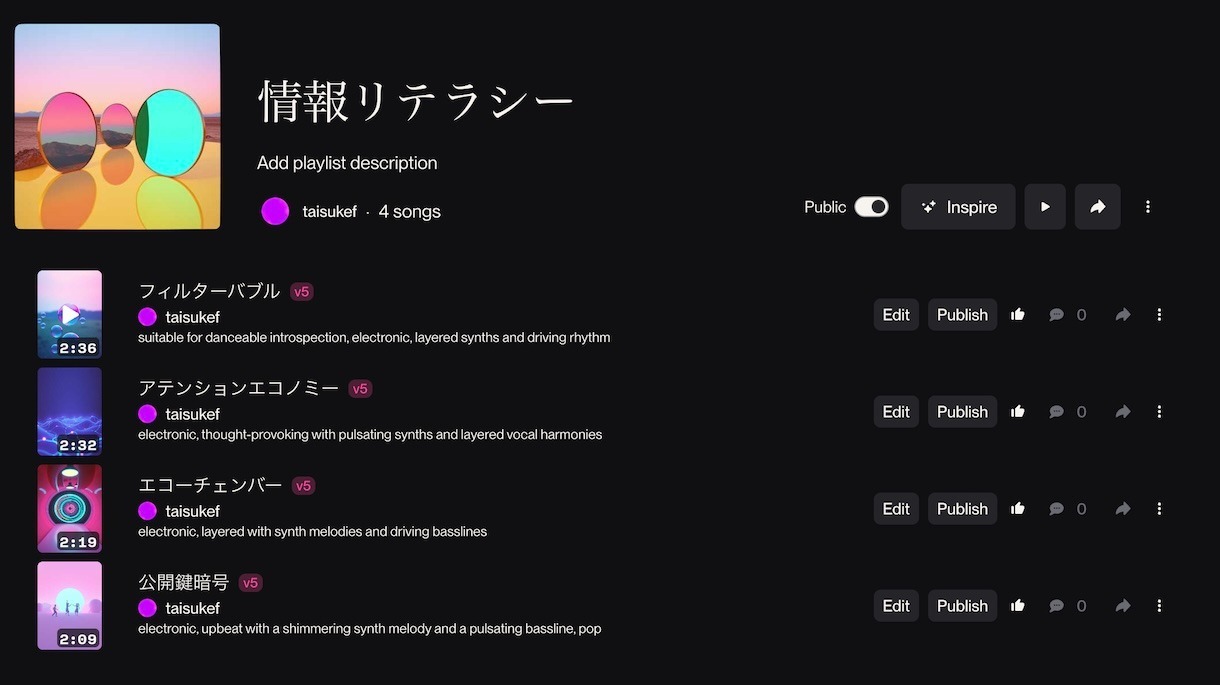The height and width of the screenshot is (685, 1220).
Task: Toggle the Public playlist switch
Action: pyautogui.click(x=871, y=207)
